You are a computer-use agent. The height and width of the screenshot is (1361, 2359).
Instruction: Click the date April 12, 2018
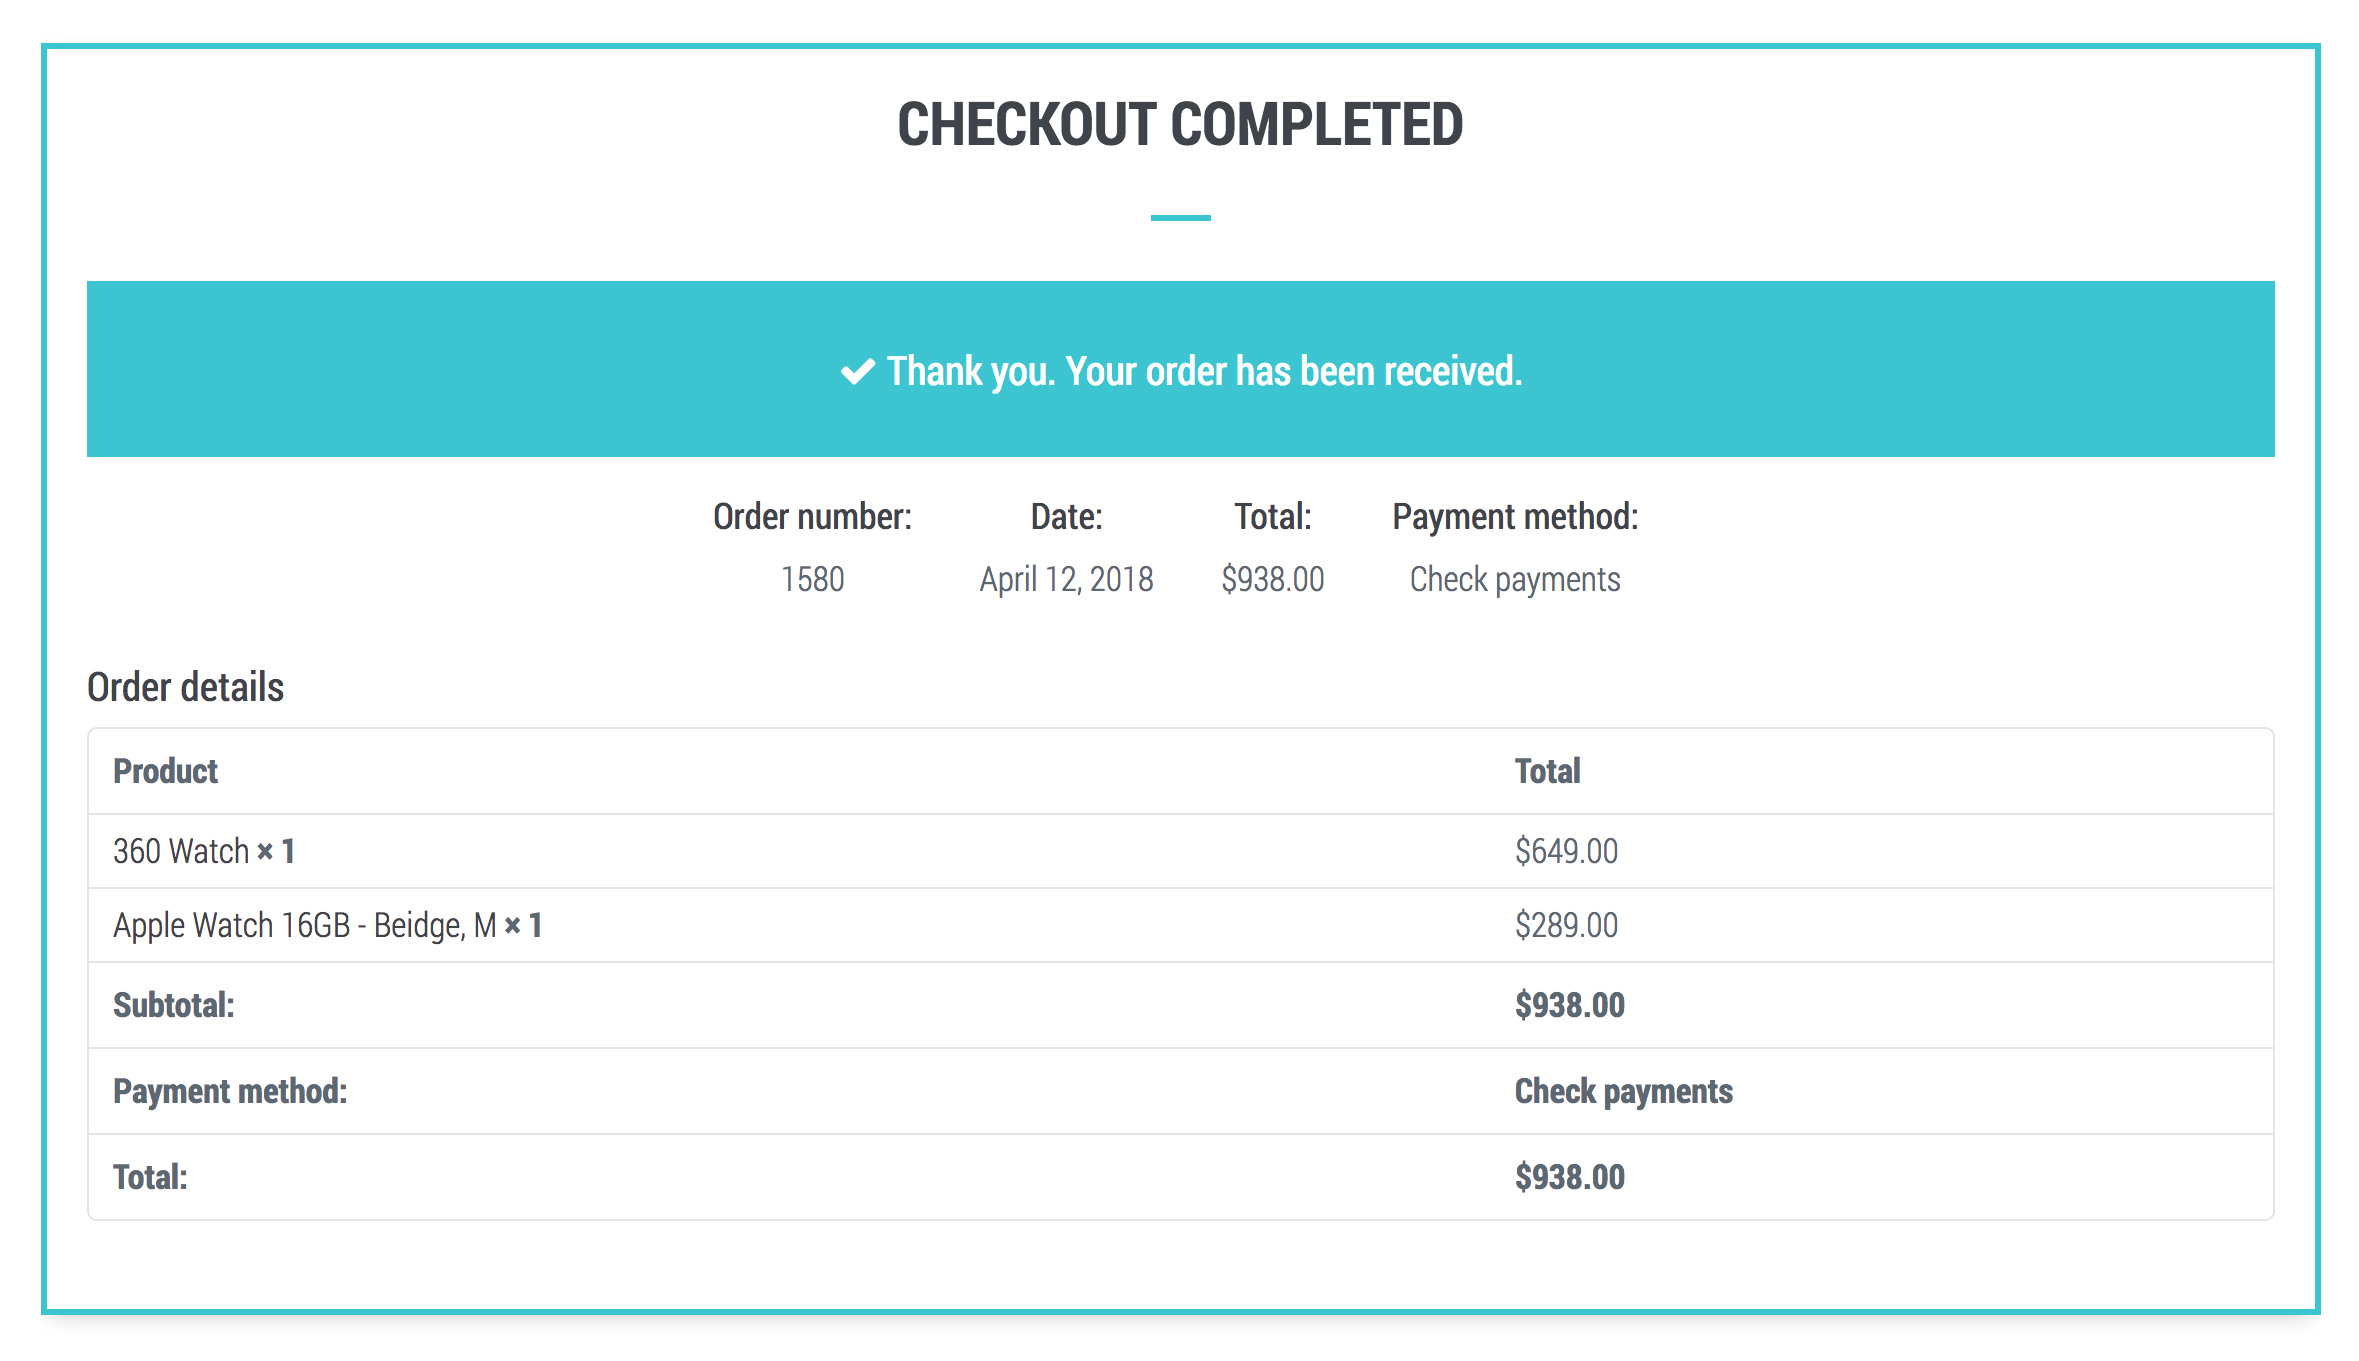(x=1066, y=579)
